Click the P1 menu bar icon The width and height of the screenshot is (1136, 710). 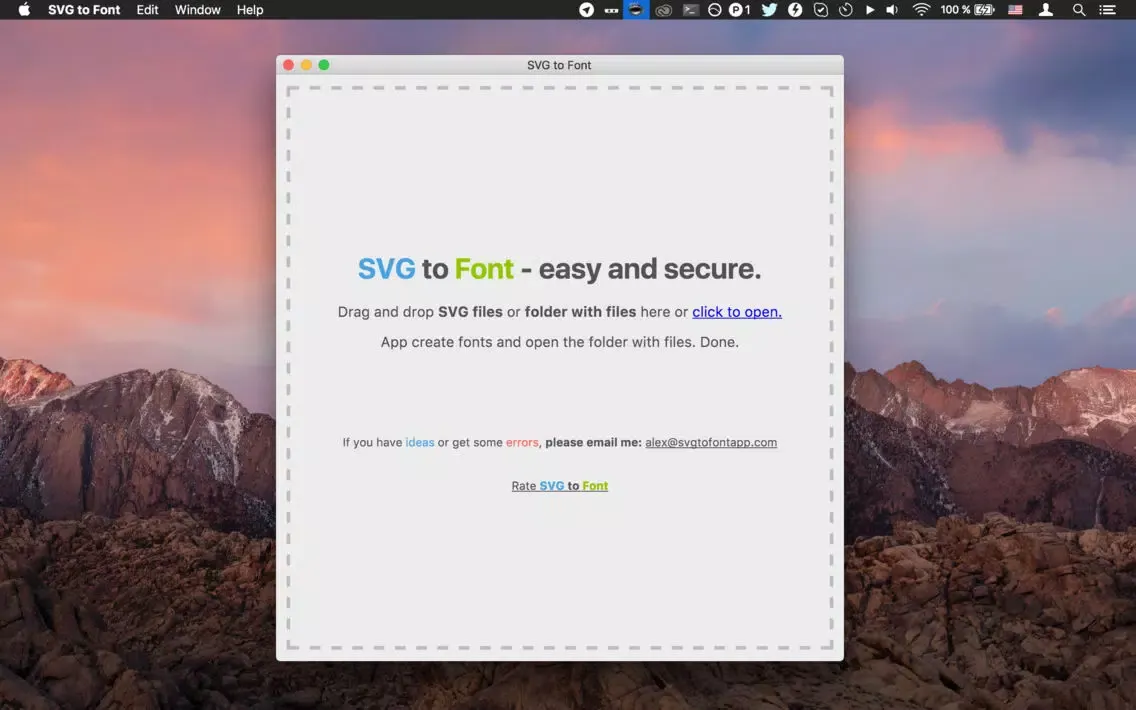[x=740, y=9]
